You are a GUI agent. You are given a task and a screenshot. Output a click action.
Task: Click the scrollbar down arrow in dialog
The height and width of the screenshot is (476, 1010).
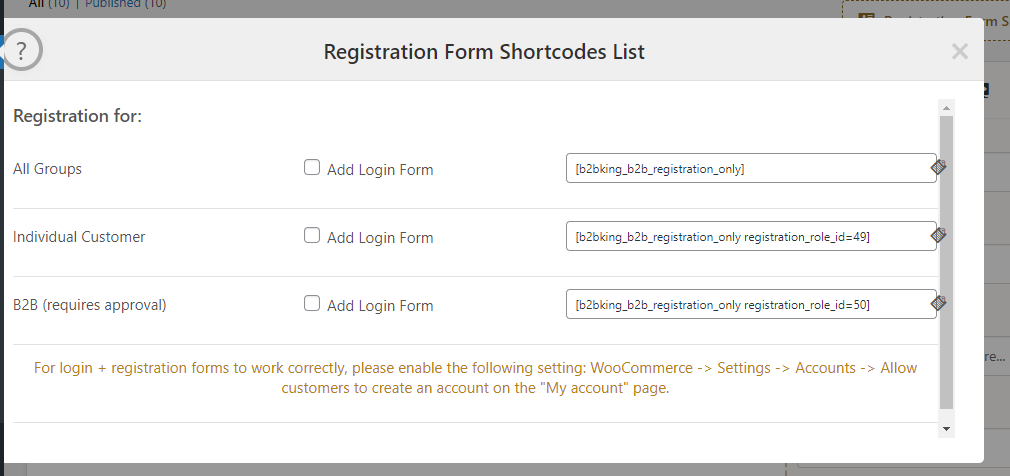[x=946, y=429]
